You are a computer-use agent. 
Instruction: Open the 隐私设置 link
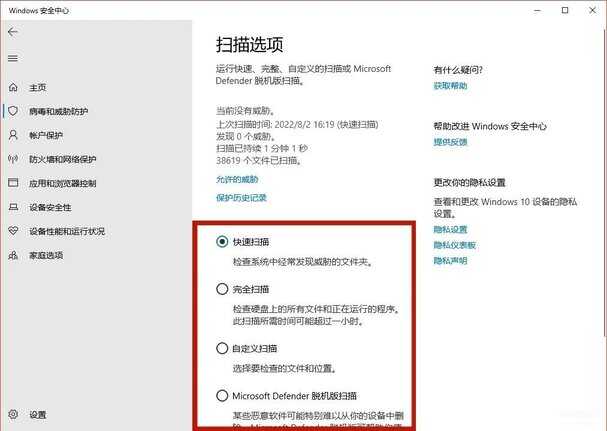tap(450, 229)
